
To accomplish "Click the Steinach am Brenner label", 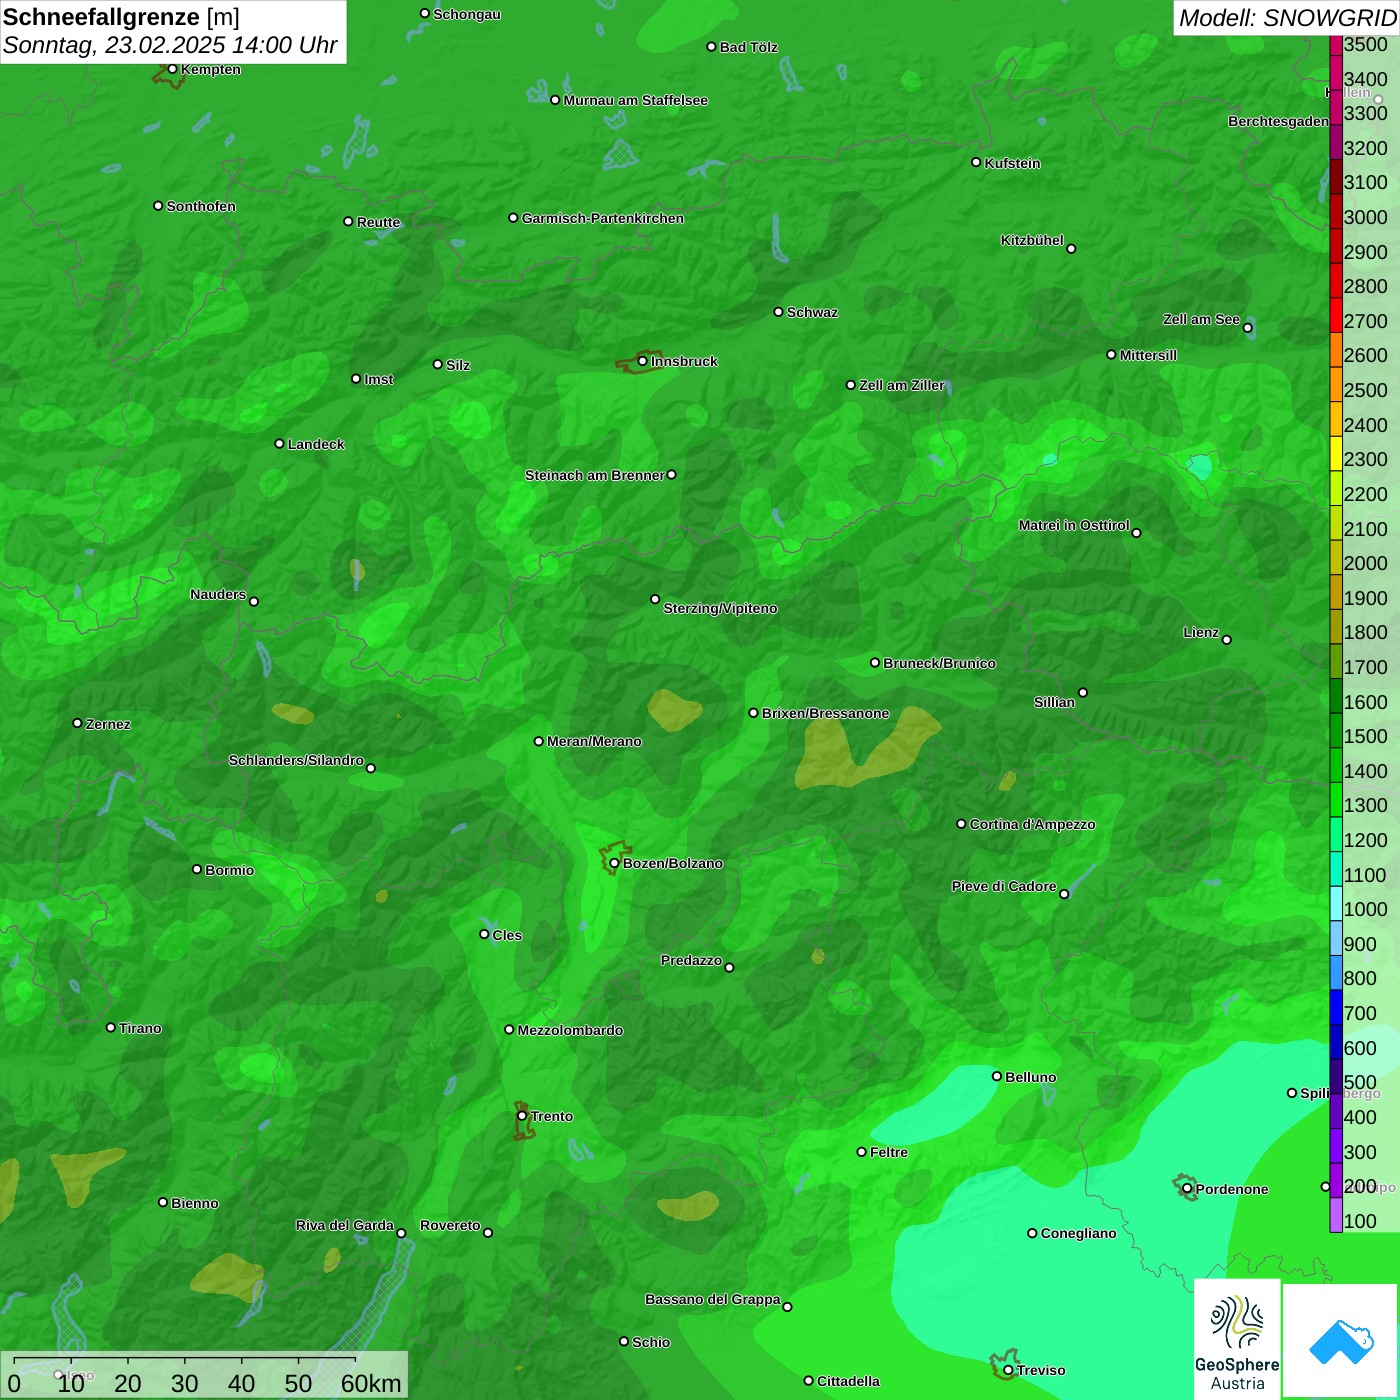I will 594,475.
